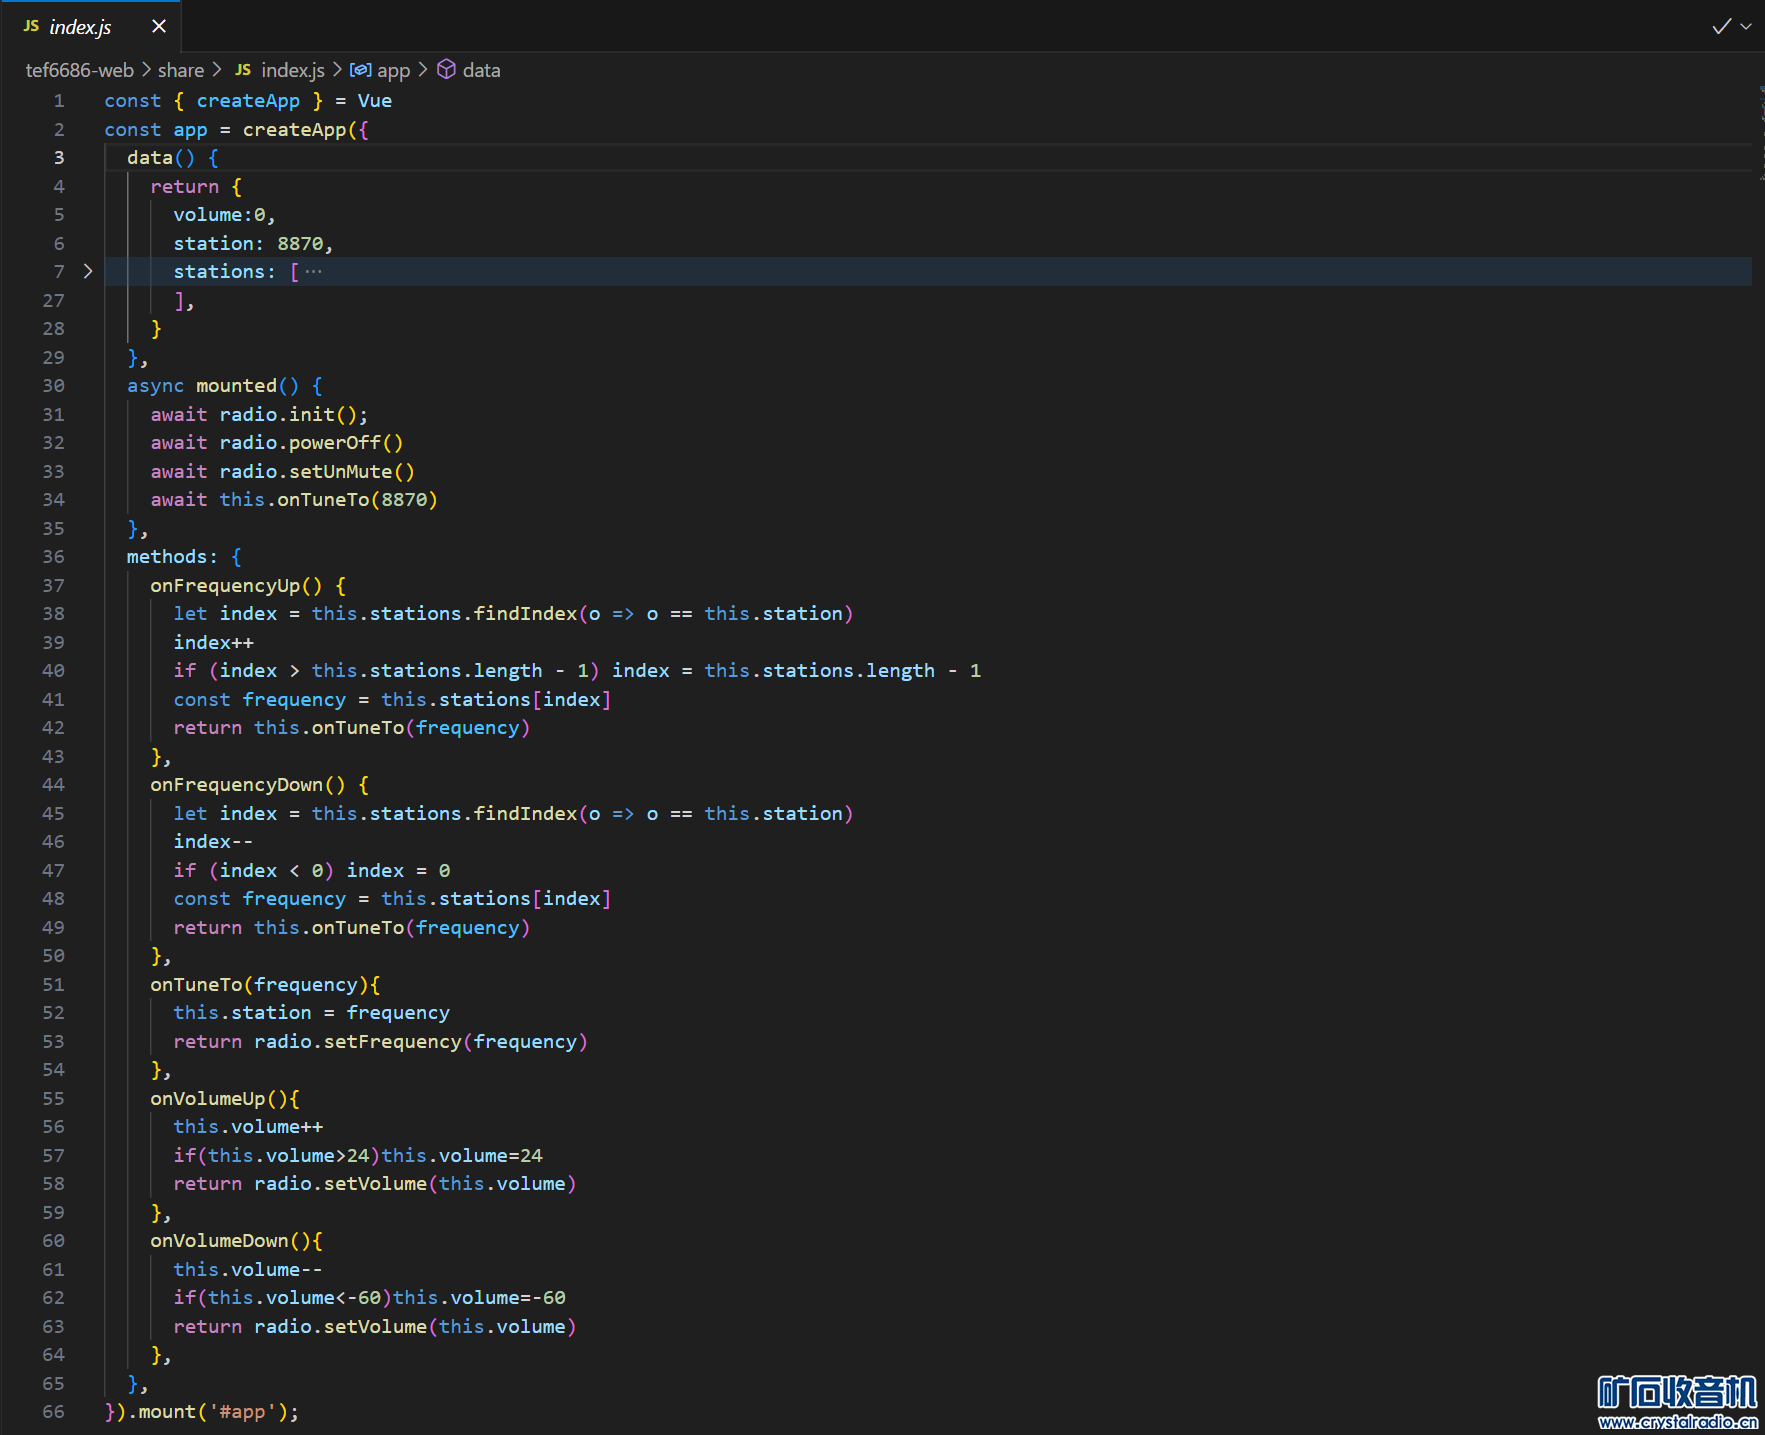
Task: Click line number 66 in the gutter
Action: point(54,1412)
